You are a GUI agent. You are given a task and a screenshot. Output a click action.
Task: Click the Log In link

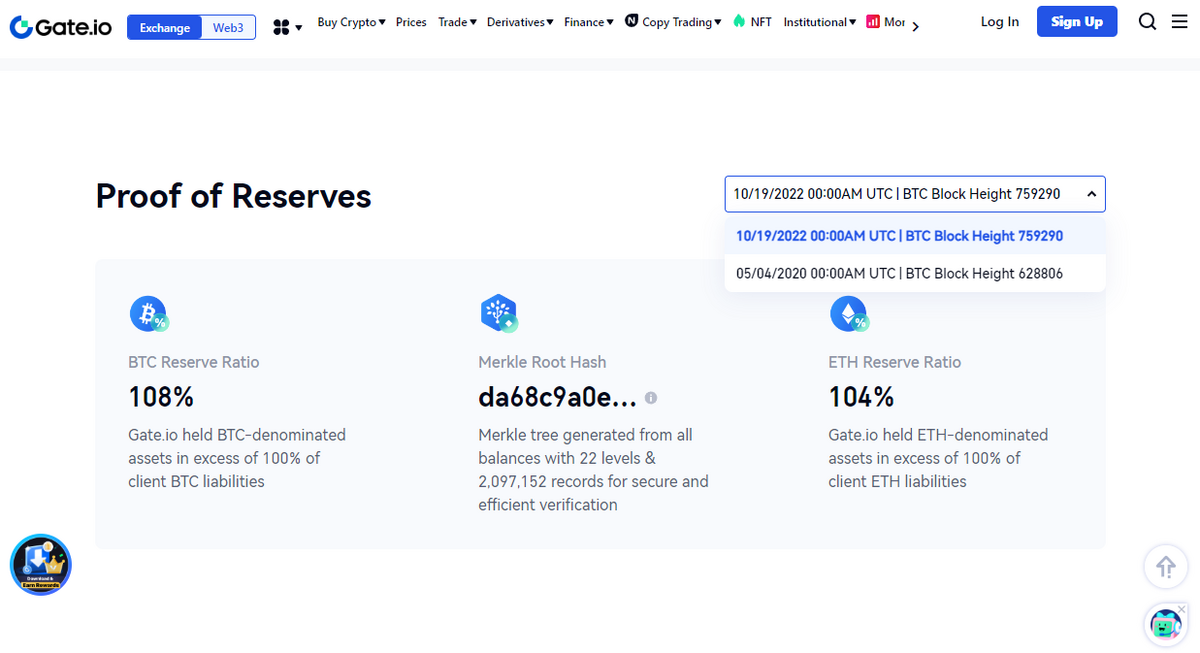[x=1000, y=22]
